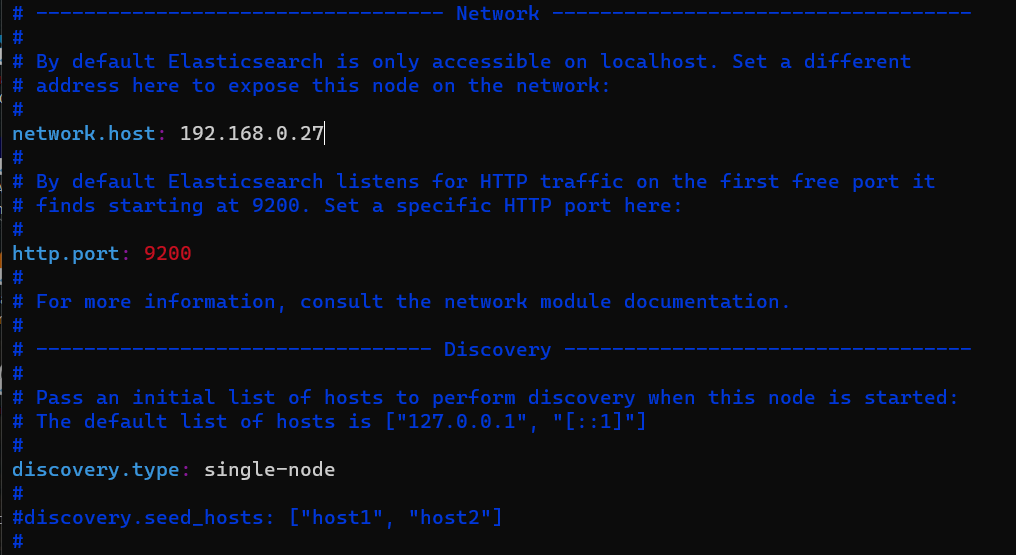
Task: Place cursor on the 192.168.0.27 address value
Action: tap(252, 133)
